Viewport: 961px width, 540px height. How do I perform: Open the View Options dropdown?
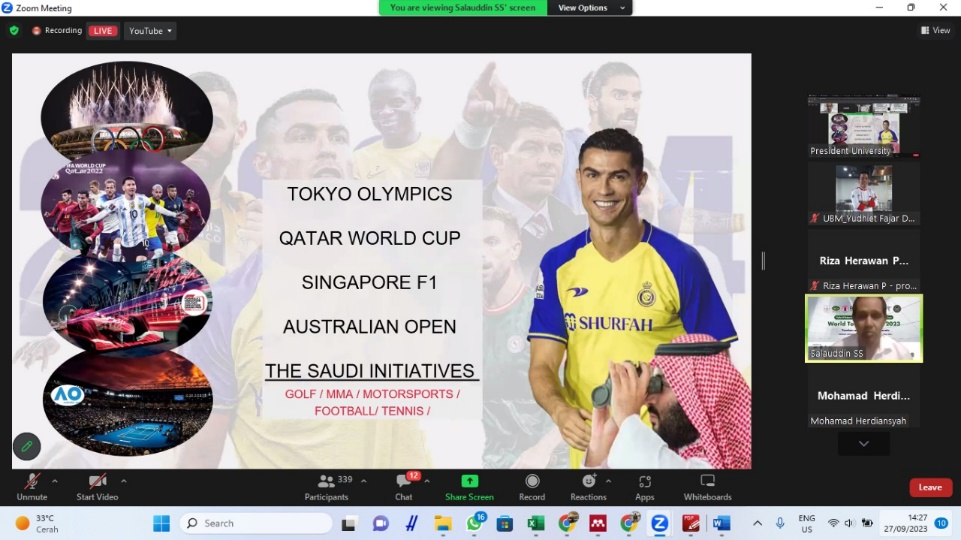pos(591,8)
